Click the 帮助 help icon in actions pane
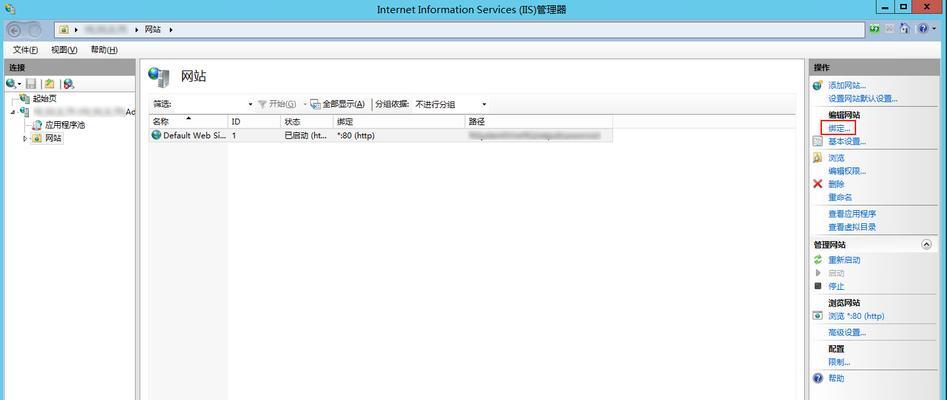 818,378
